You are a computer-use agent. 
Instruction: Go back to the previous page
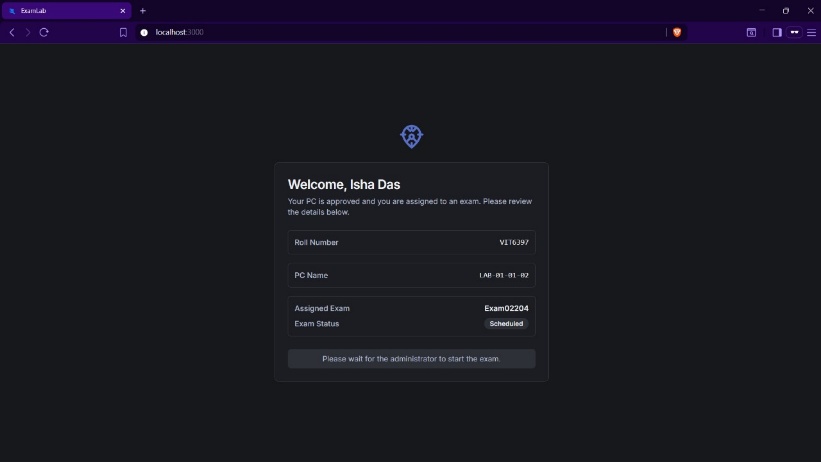(x=12, y=32)
